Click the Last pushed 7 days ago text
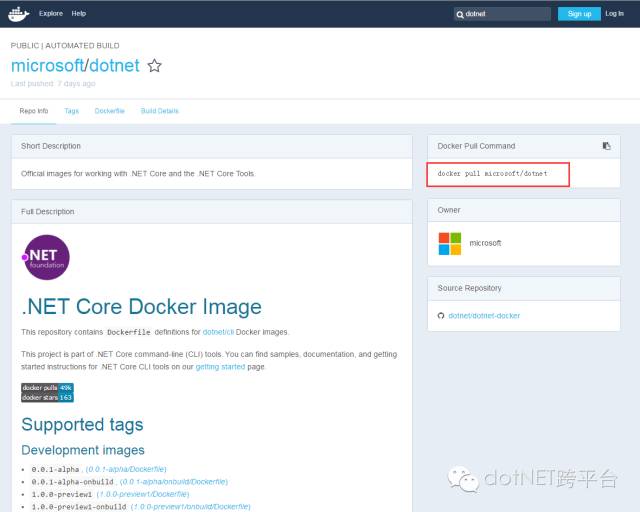 pos(53,84)
